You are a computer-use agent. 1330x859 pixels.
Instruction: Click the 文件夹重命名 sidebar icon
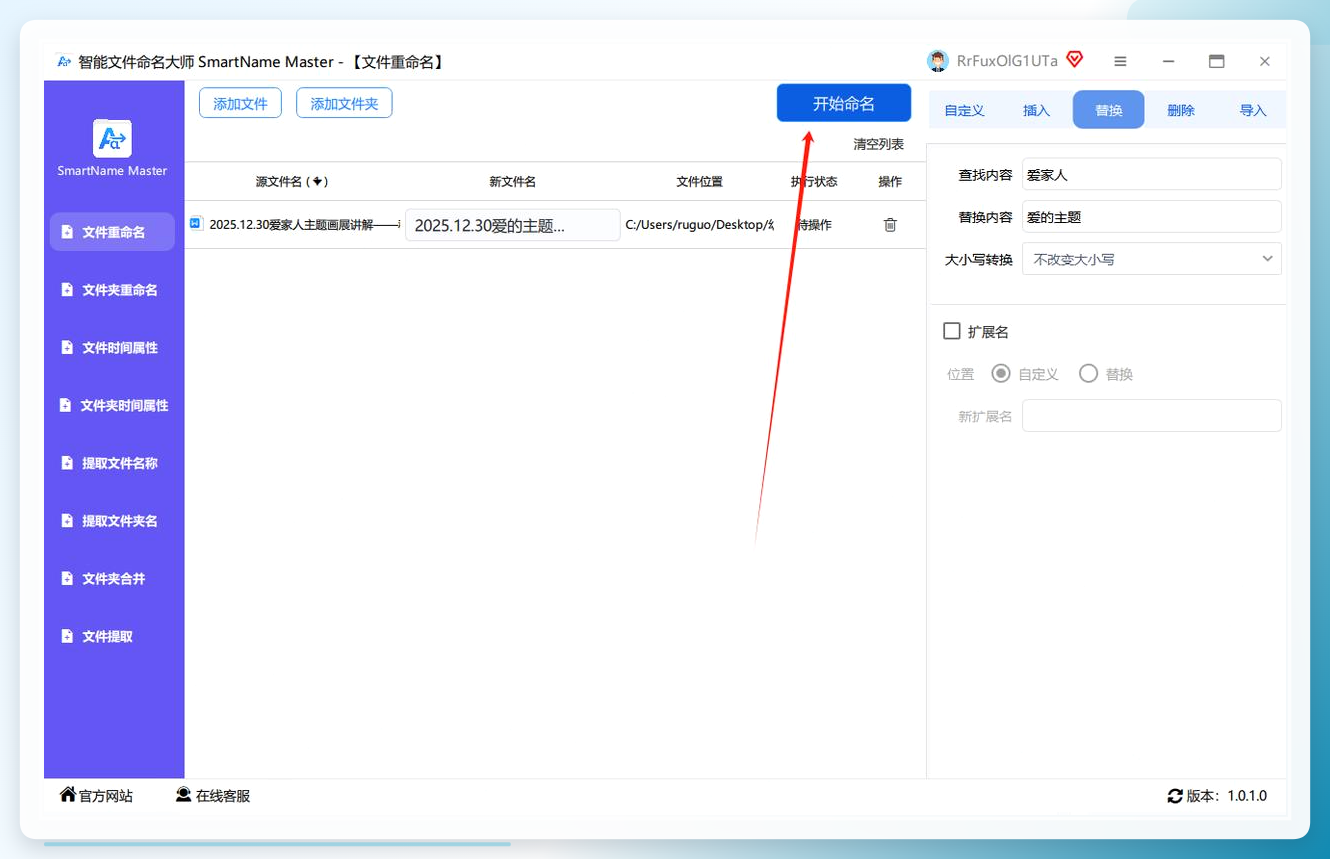pos(67,290)
